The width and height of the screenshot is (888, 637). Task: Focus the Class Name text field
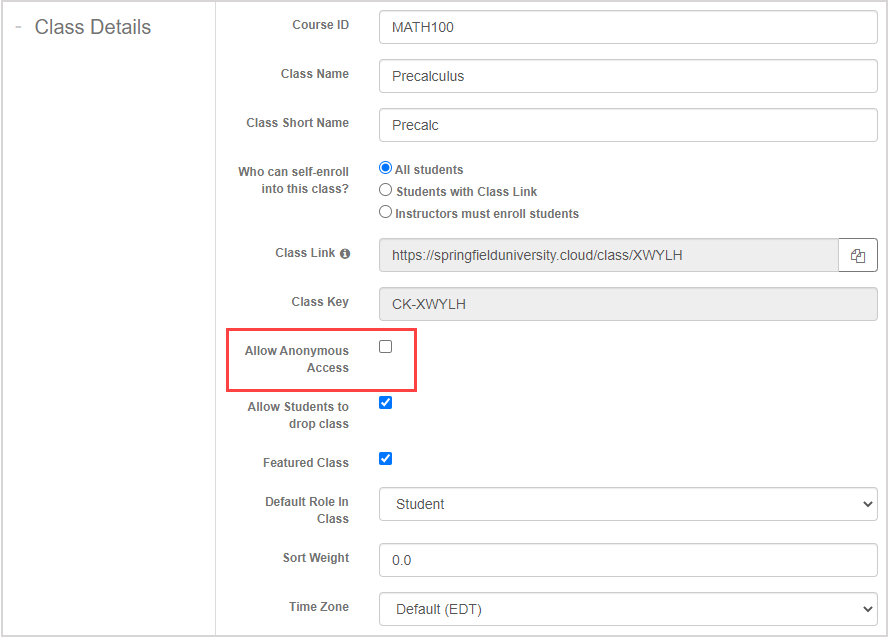[x=627, y=76]
